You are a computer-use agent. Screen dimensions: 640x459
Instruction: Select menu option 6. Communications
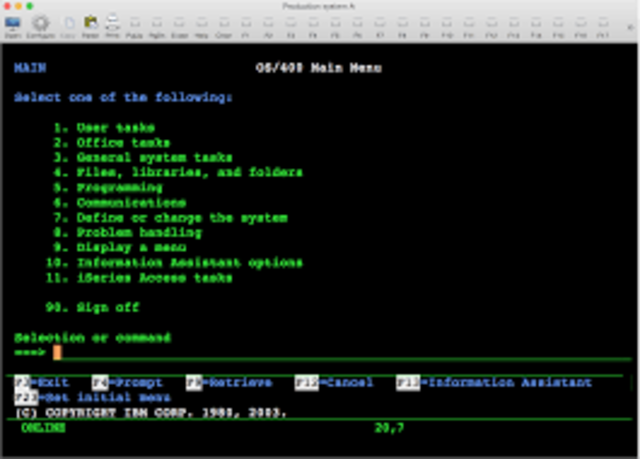click(x=120, y=203)
